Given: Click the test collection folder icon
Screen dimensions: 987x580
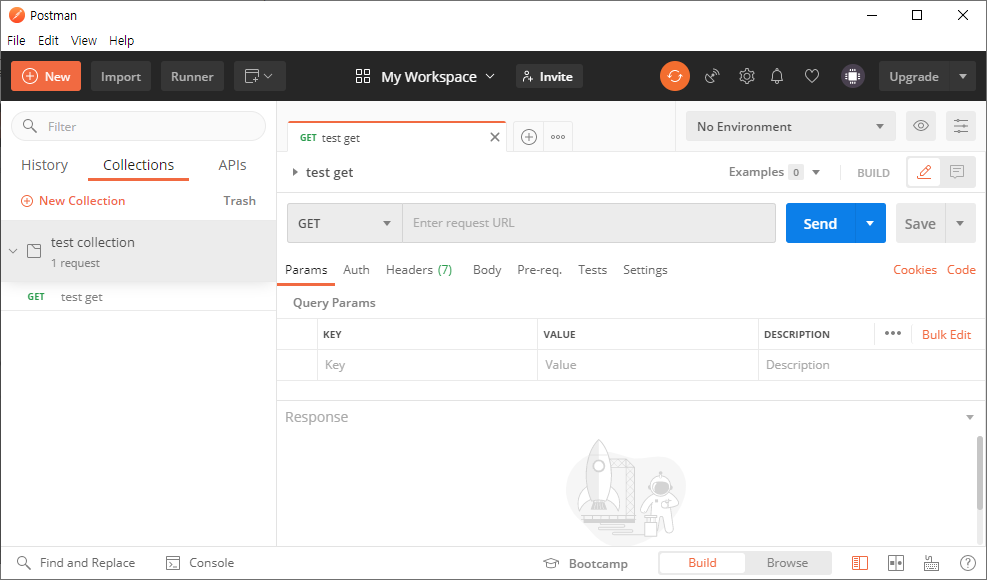Looking at the screenshot, I should (34, 251).
